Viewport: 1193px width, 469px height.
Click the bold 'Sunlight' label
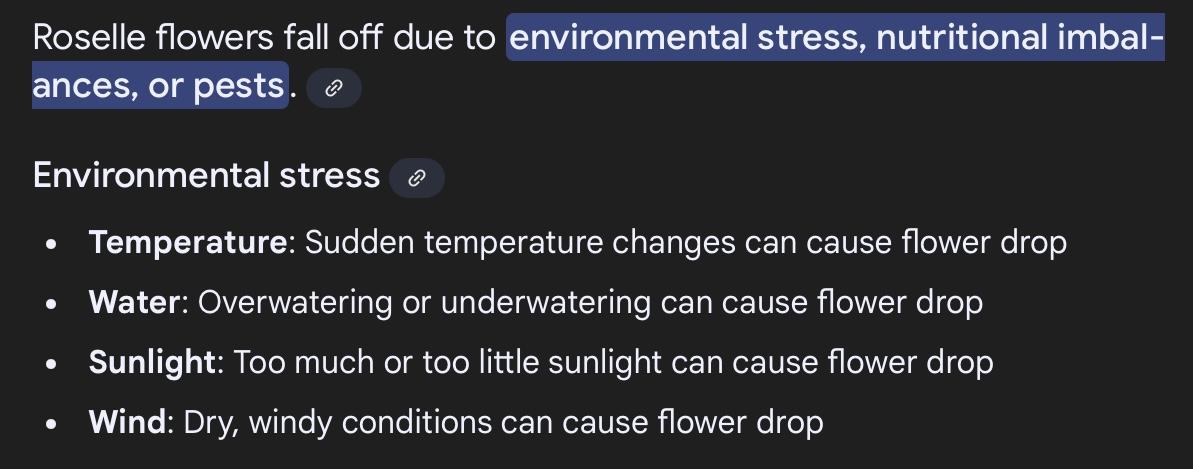pos(152,362)
